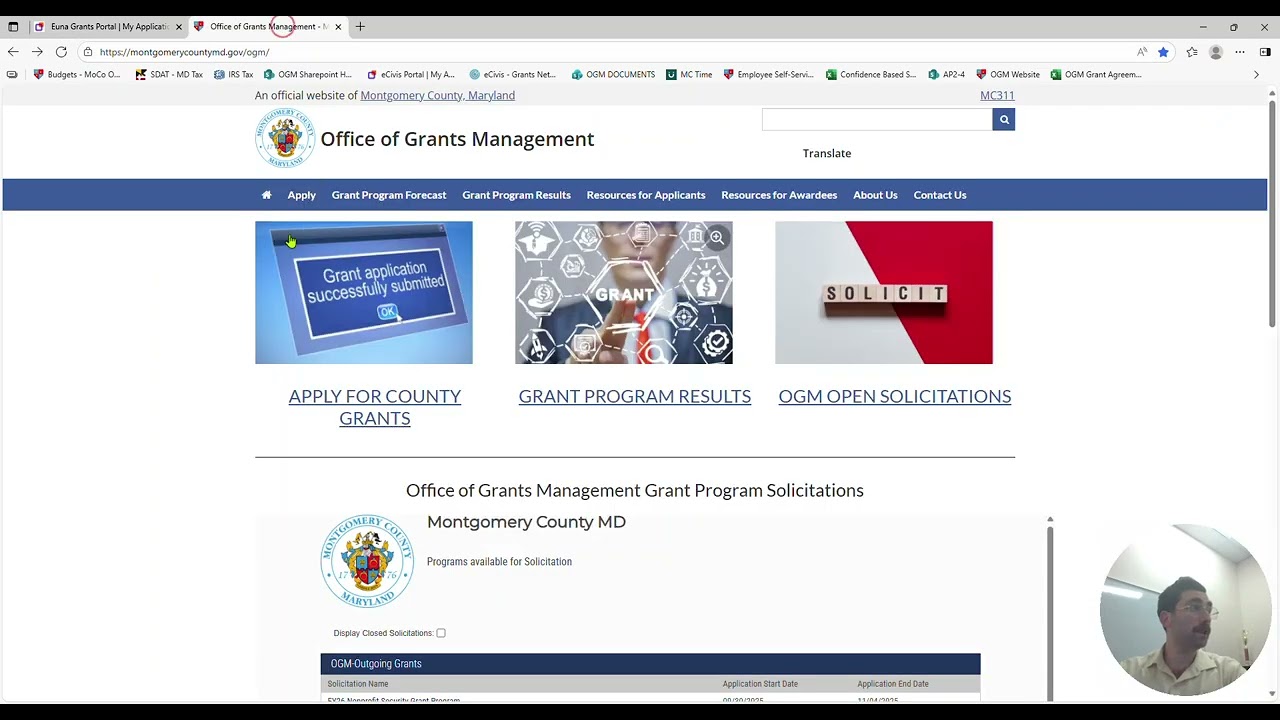
Task: Open Budgets - MoCo bookmark
Action: 77,74
